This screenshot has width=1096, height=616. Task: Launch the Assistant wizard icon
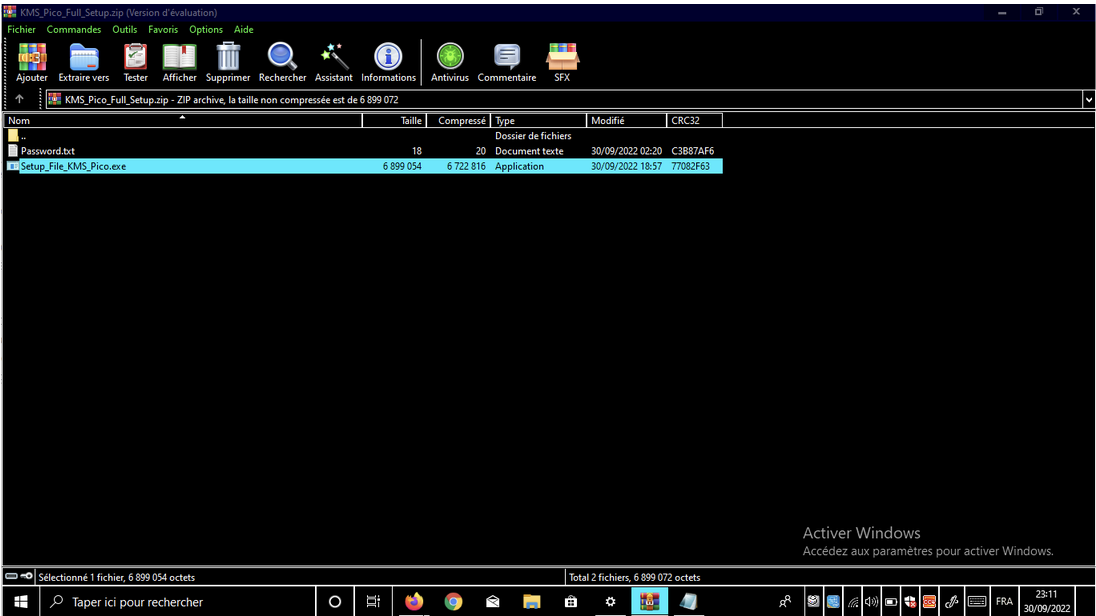334,62
